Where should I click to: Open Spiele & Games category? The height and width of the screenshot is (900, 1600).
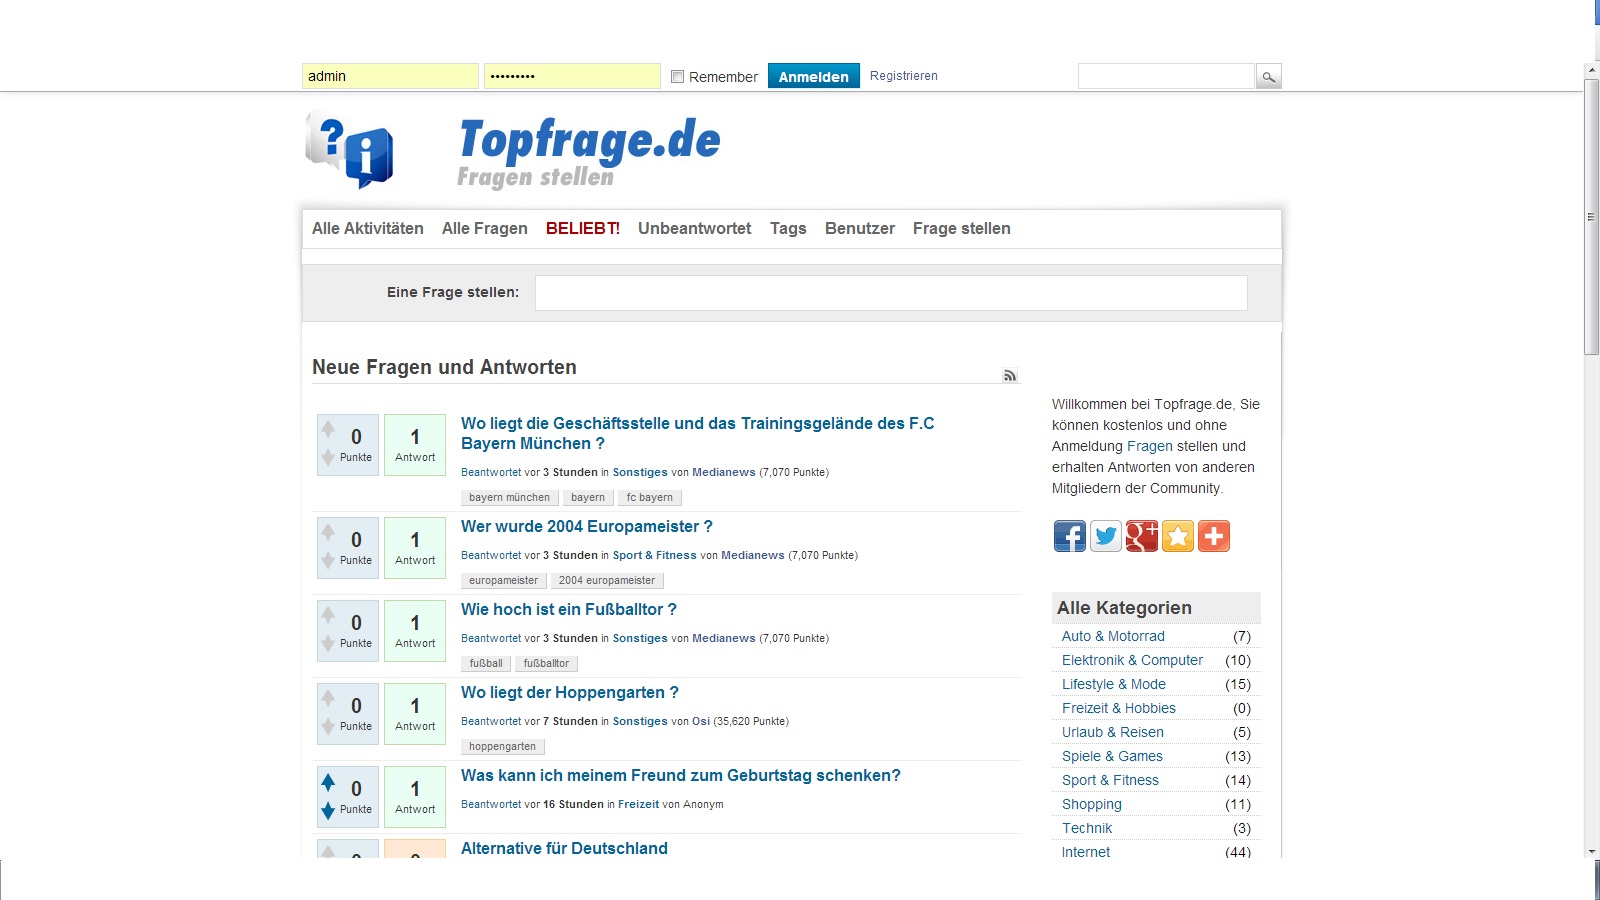point(1112,756)
